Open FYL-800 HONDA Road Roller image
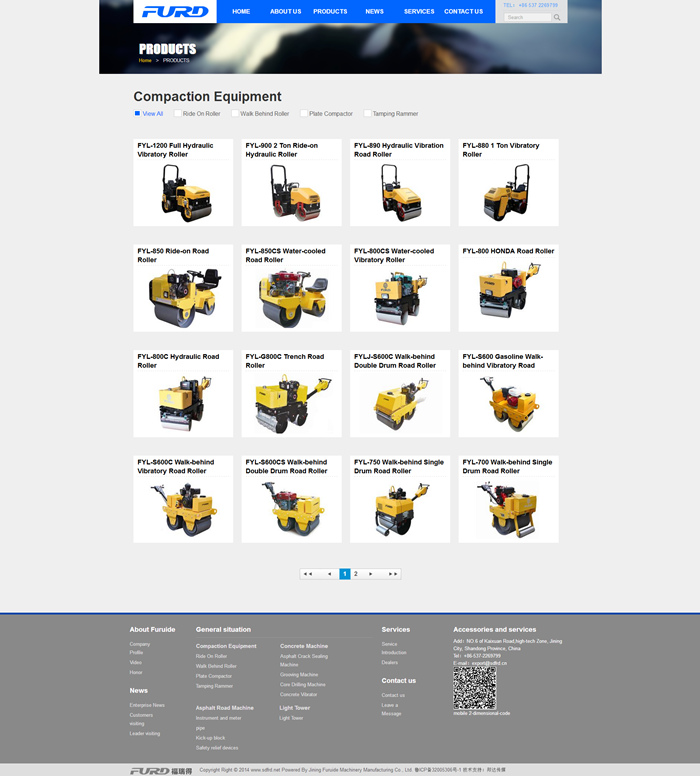 (x=508, y=290)
